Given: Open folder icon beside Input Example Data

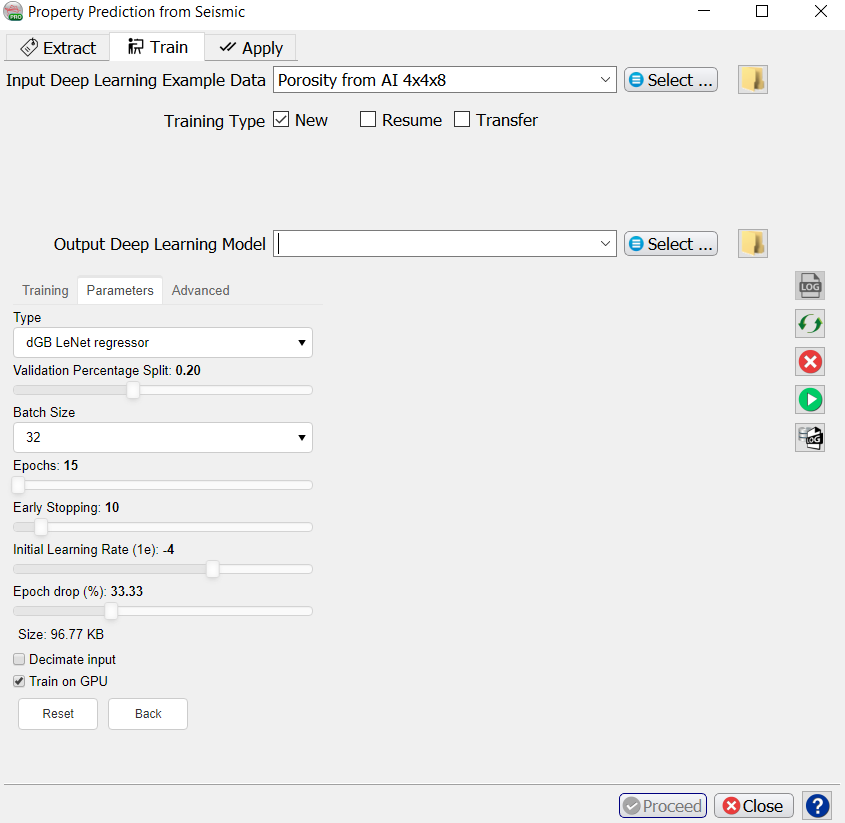Looking at the screenshot, I should [x=753, y=80].
